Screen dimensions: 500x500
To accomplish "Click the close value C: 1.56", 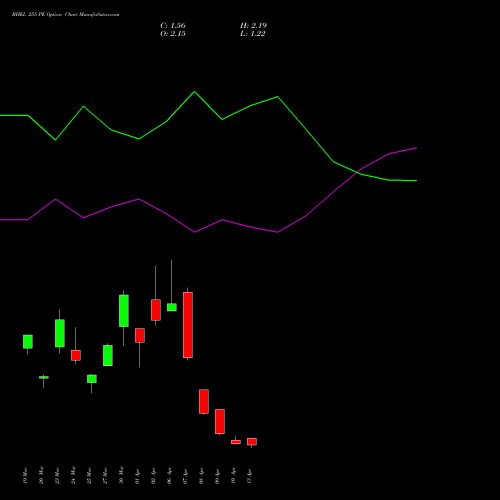I will [x=173, y=26].
